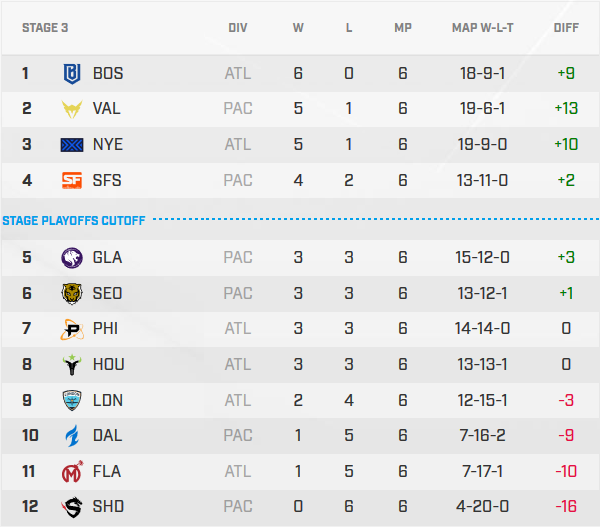Click the Dallas Fuel logo
Image resolution: width=600 pixels, height=527 pixels.
point(72,436)
